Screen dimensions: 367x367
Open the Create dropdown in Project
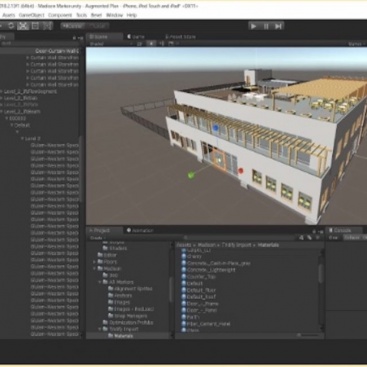pos(98,238)
